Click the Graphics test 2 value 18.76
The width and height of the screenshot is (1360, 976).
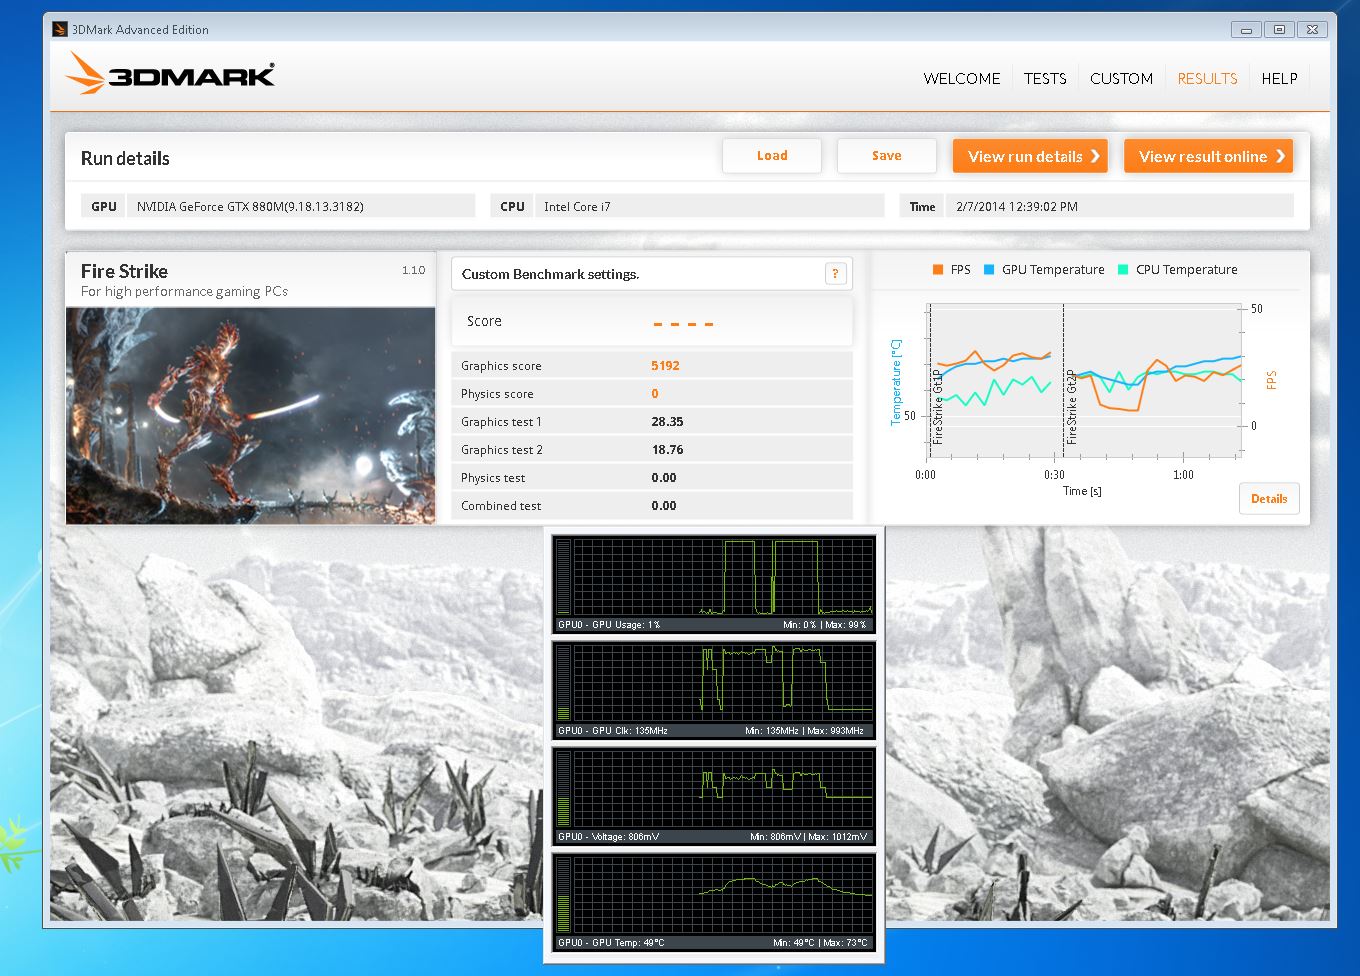[x=667, y=450]
